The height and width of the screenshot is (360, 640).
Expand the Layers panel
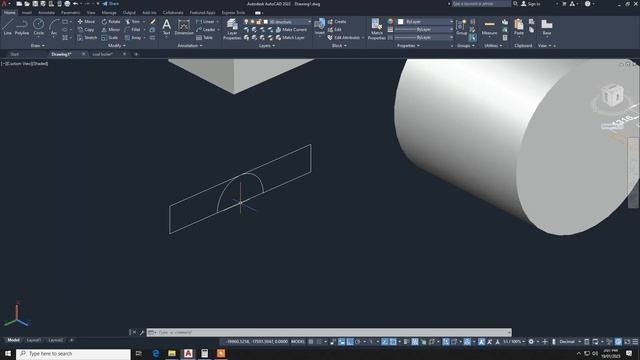267,46
